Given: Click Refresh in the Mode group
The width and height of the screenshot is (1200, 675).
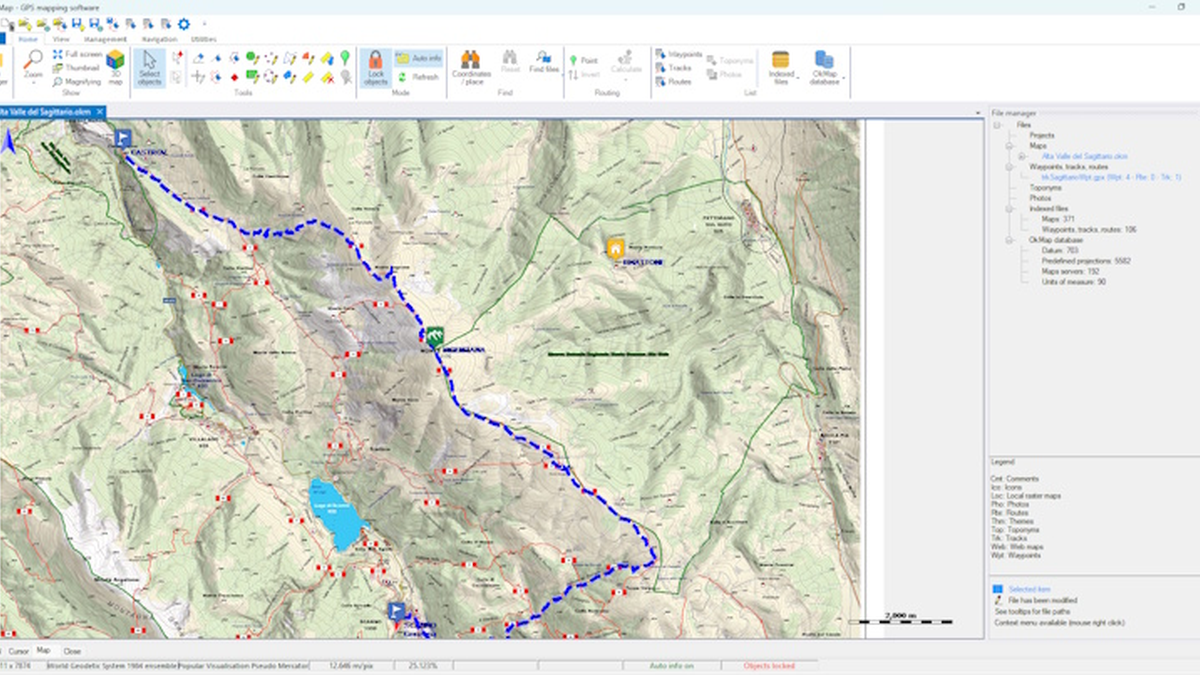Looking at the screenshot, I should (x=419, y=76).
